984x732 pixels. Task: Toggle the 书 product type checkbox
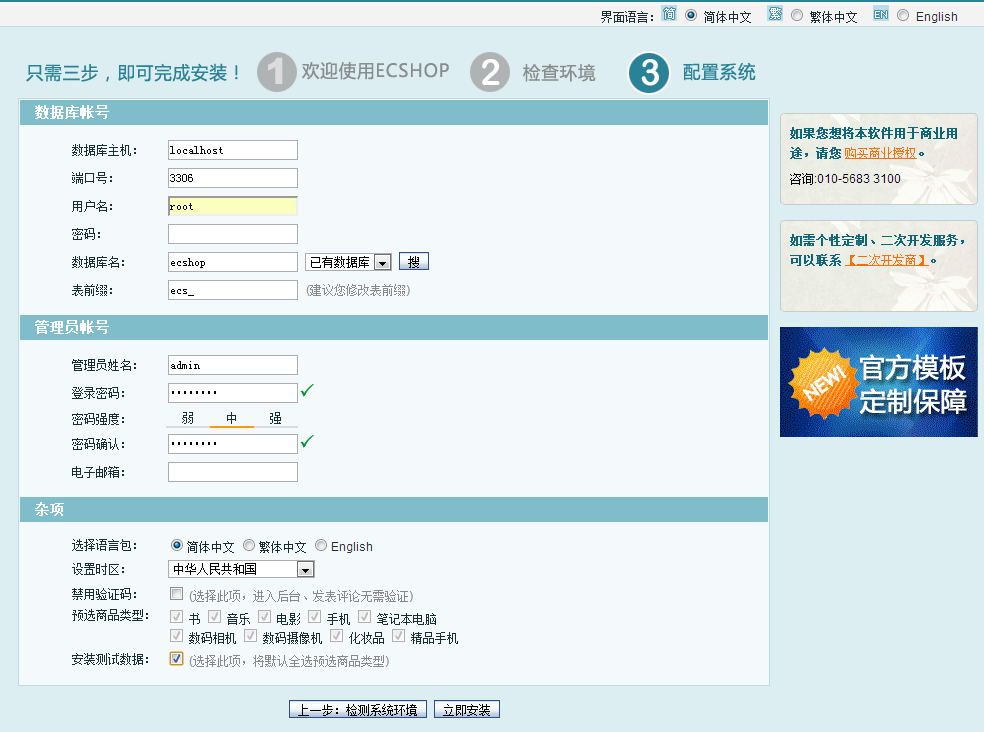[x=176, y=616]
